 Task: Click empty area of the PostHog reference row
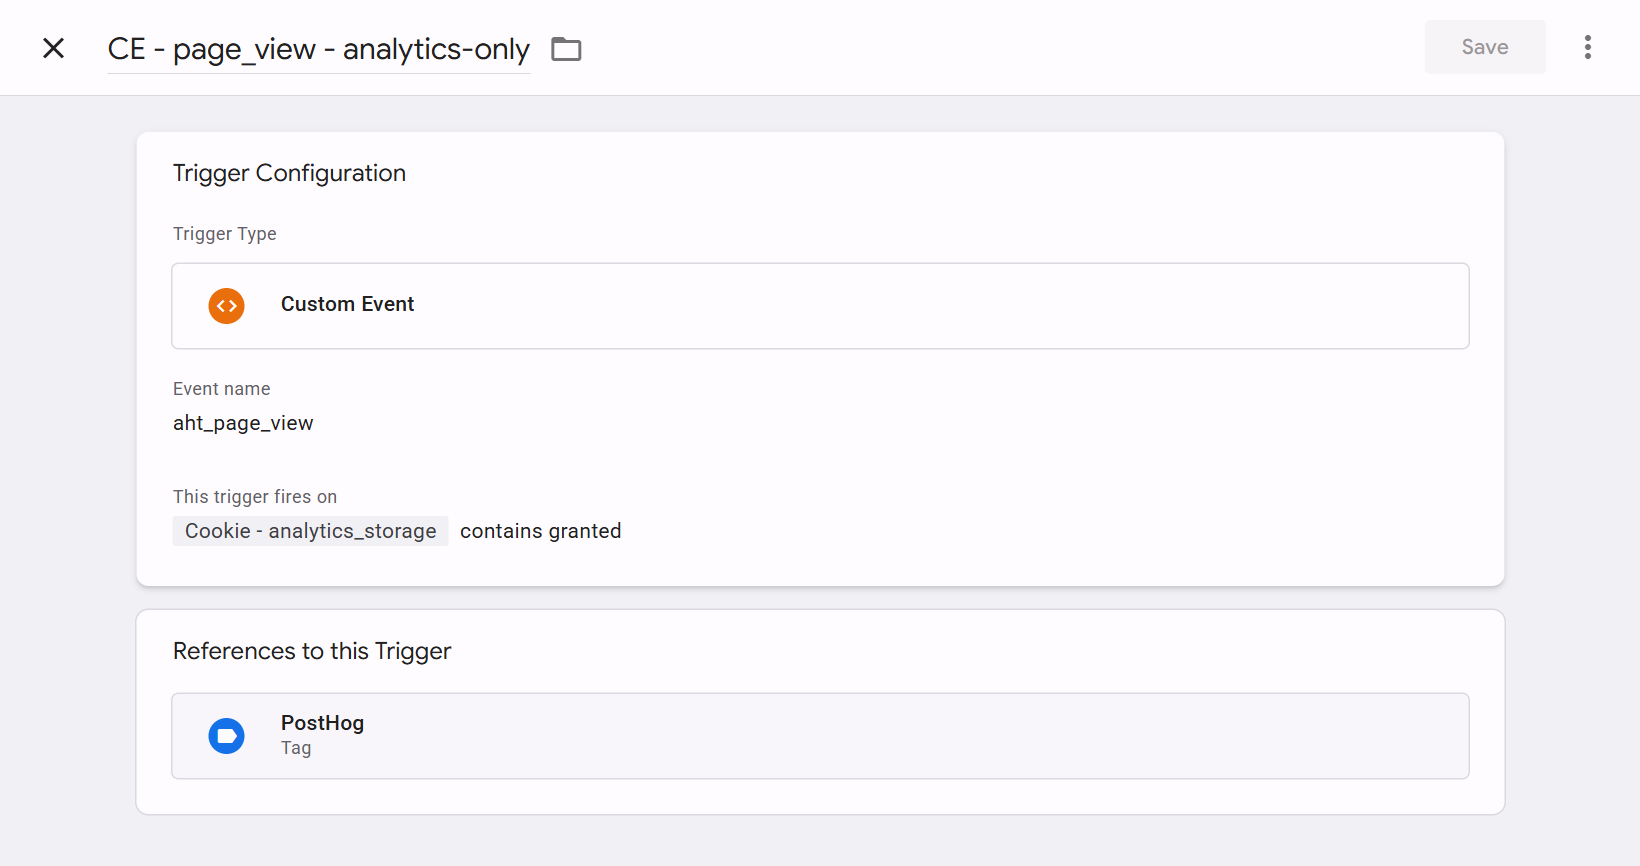(900, 736)
